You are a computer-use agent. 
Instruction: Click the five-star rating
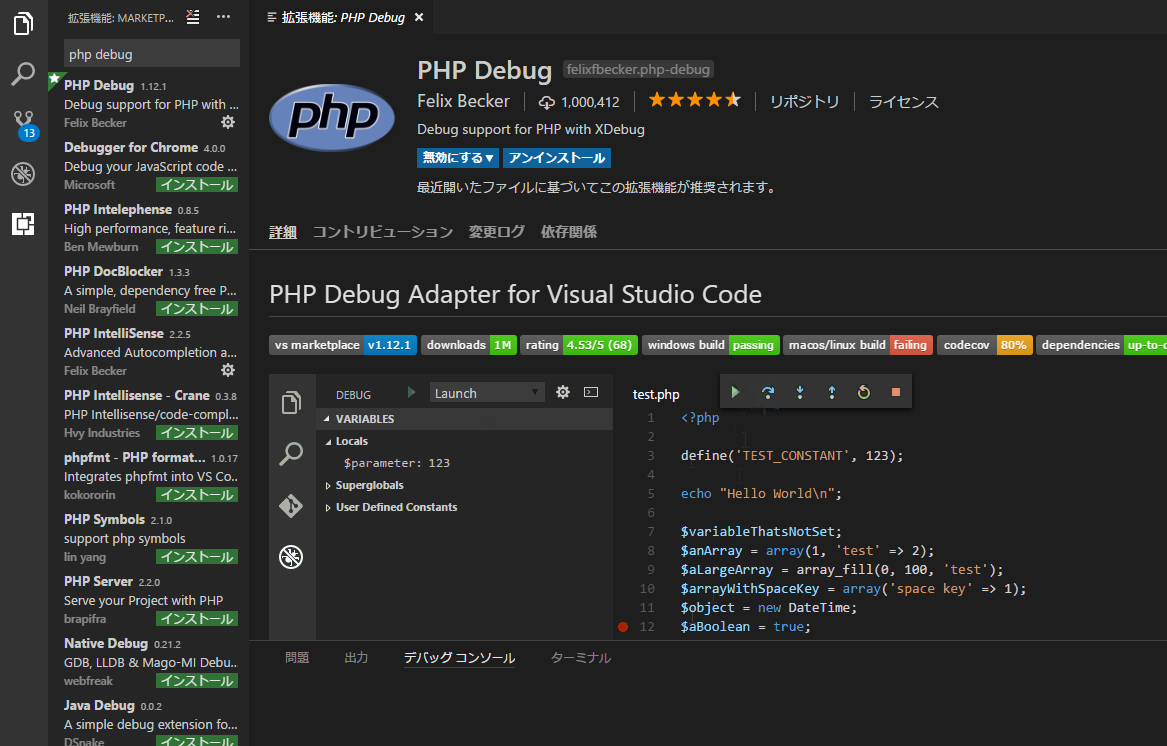pyautogui.click(x=694, y=100)
